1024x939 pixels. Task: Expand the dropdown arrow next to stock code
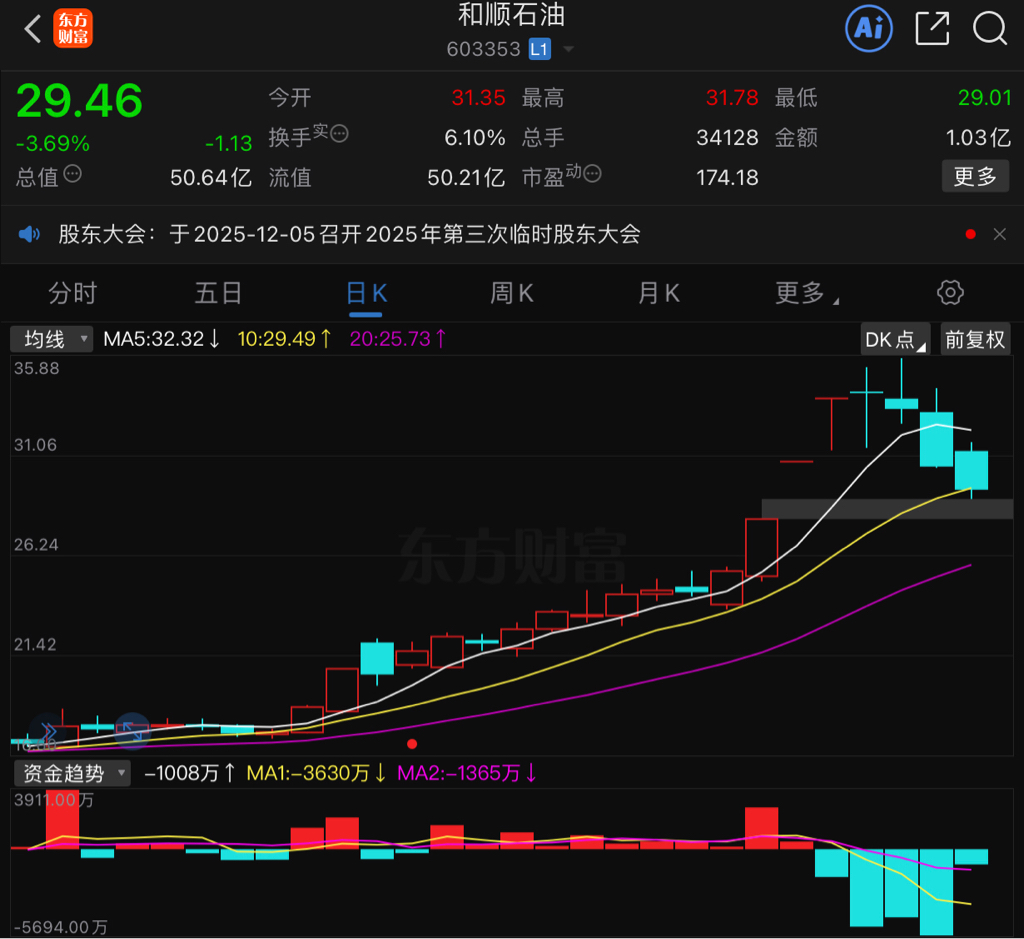[x=568, y=49]
